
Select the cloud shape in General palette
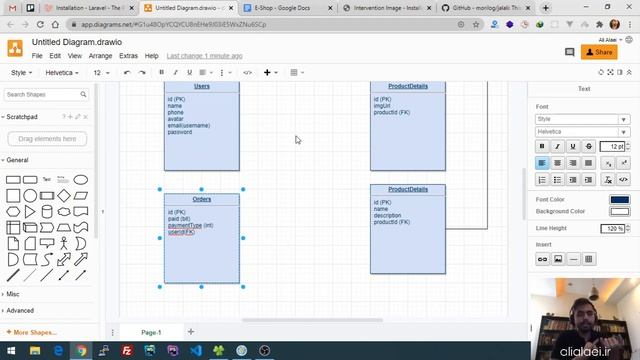(64, 211)
